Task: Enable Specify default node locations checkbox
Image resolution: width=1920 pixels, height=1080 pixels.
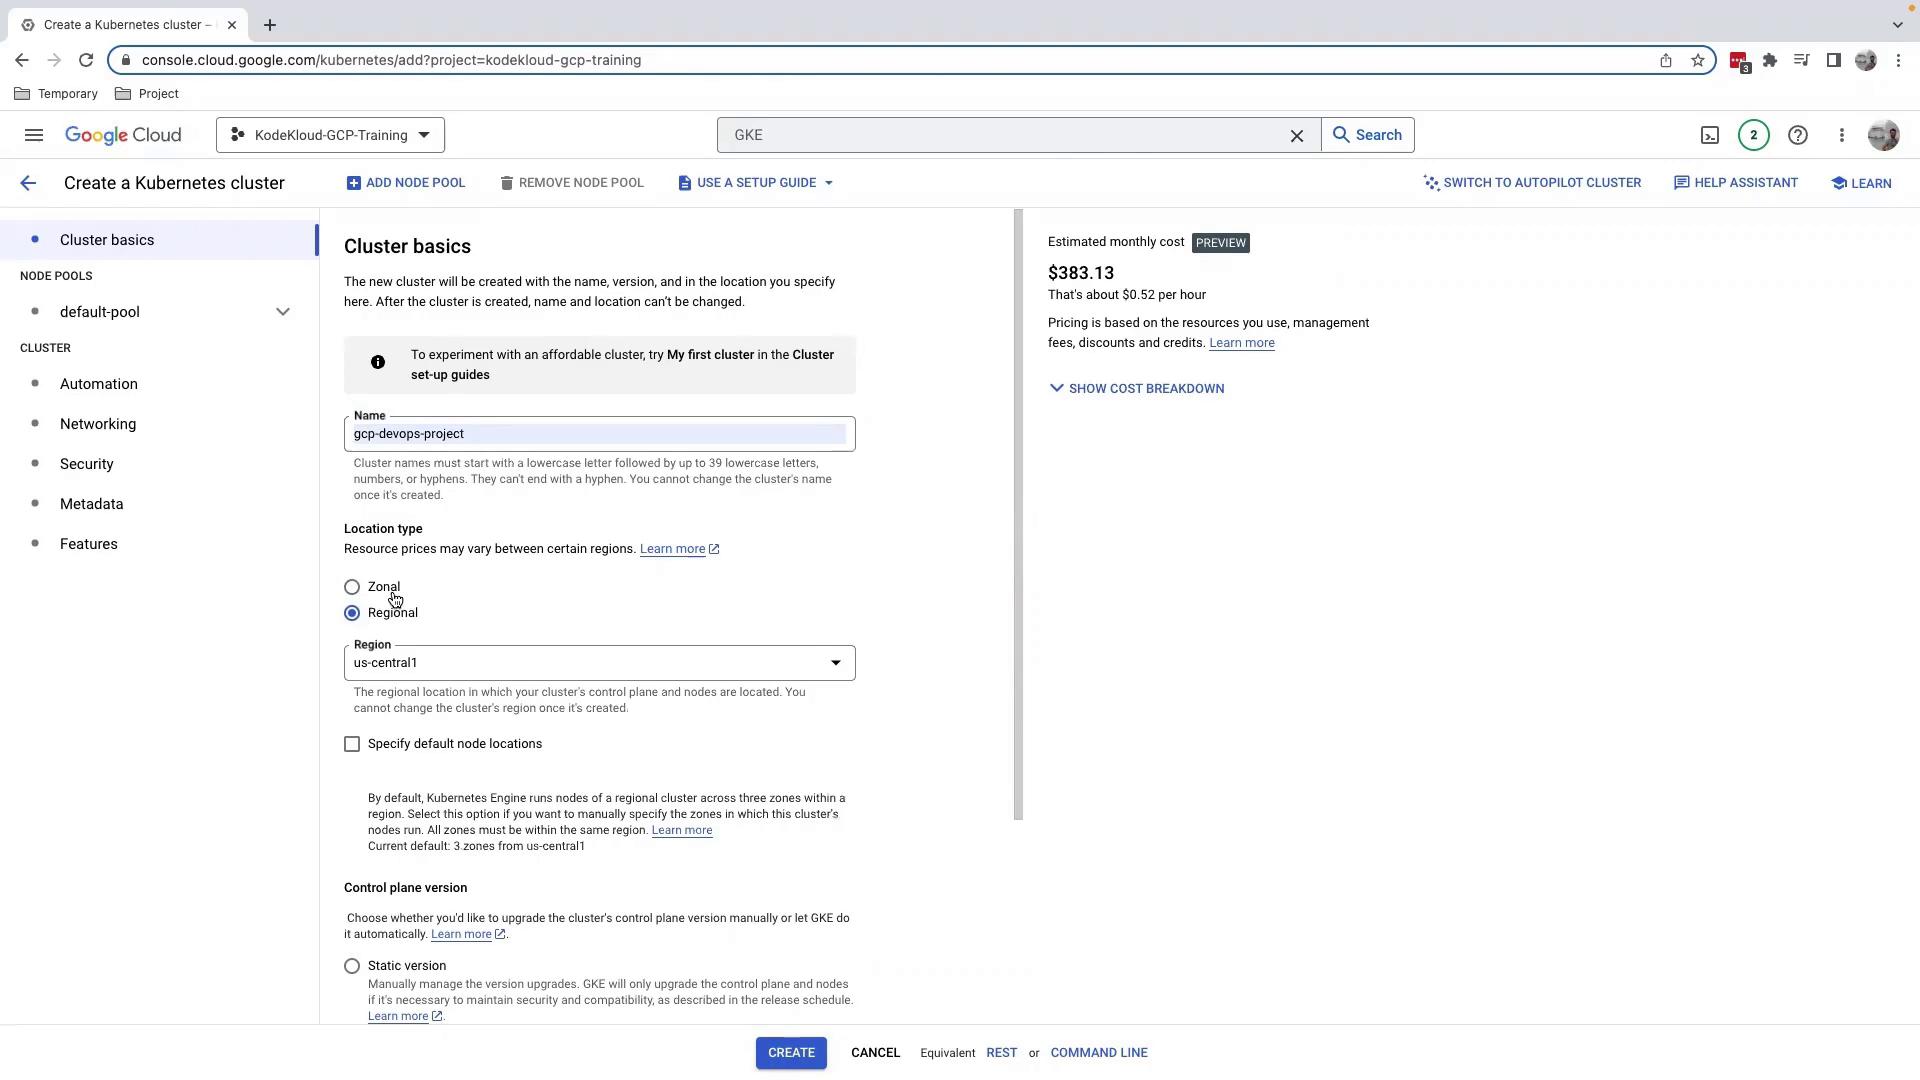Action: click(x=352, y=744)
